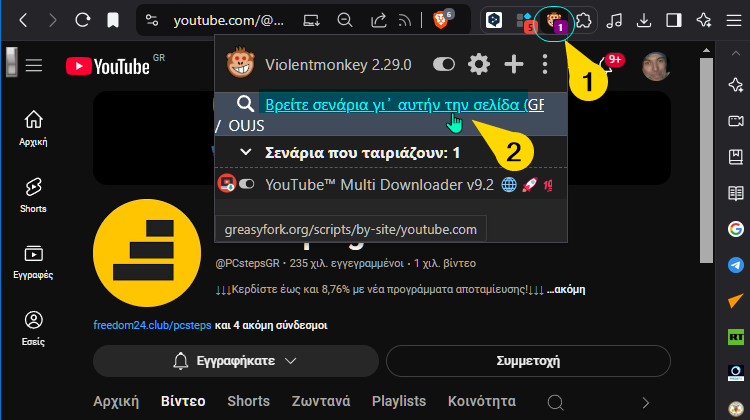The width and height of the screenshot is (750, 420).
Task: Open the Leo AI sparkle icon in toolbar
Action: [704, 20]
